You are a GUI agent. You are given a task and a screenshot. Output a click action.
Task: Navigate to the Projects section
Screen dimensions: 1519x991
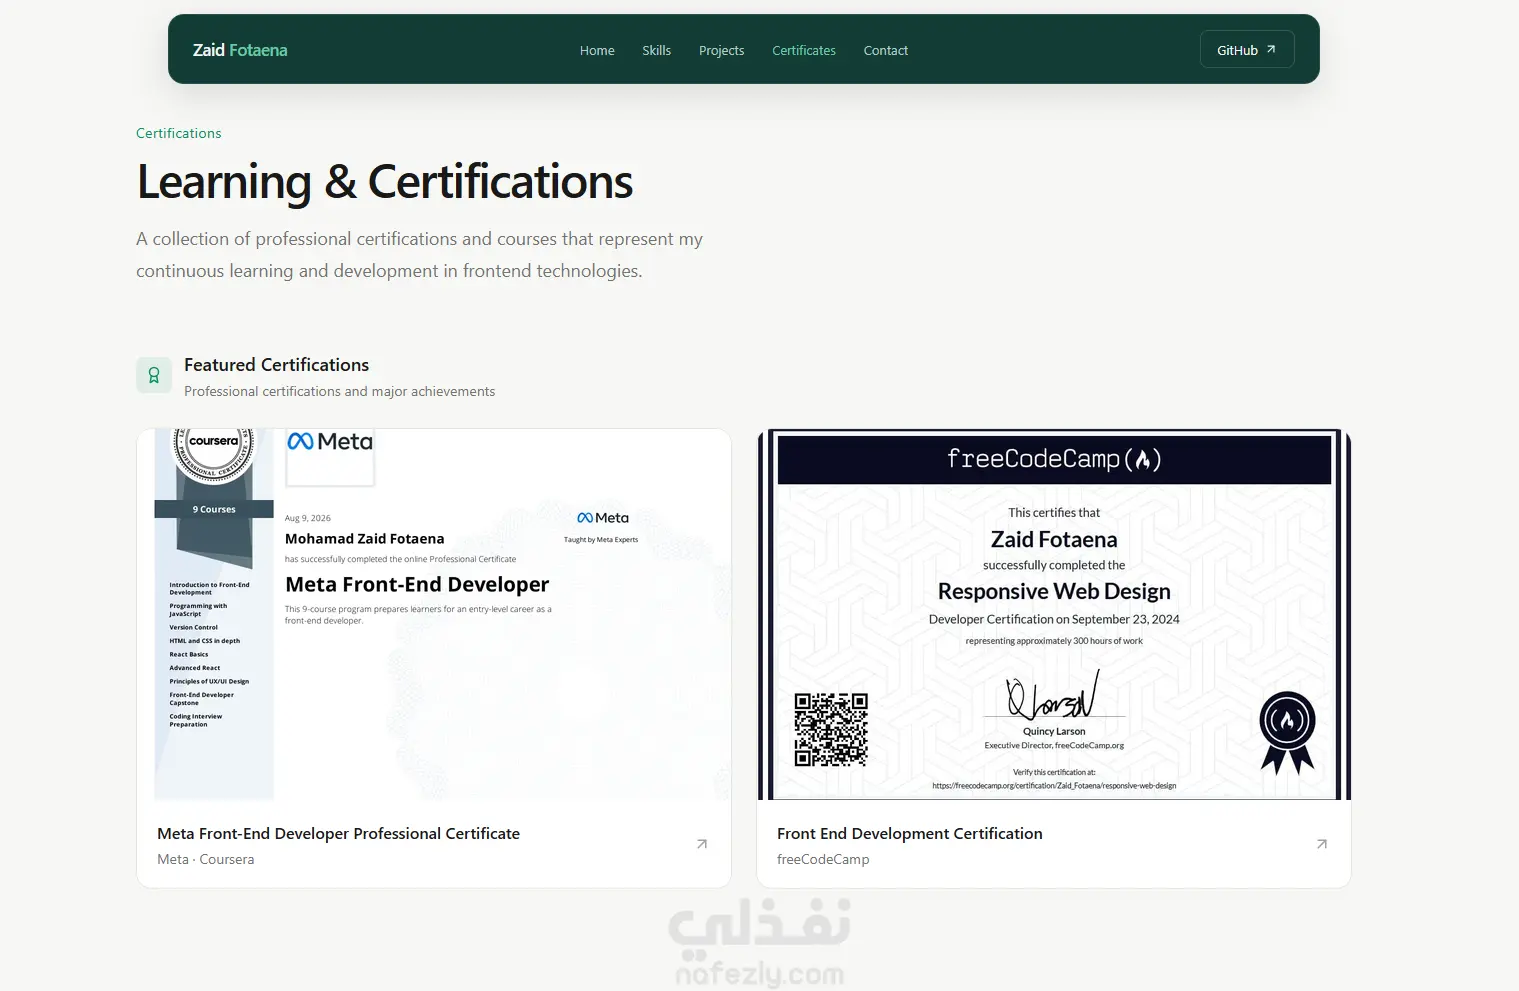click(721, 50)
